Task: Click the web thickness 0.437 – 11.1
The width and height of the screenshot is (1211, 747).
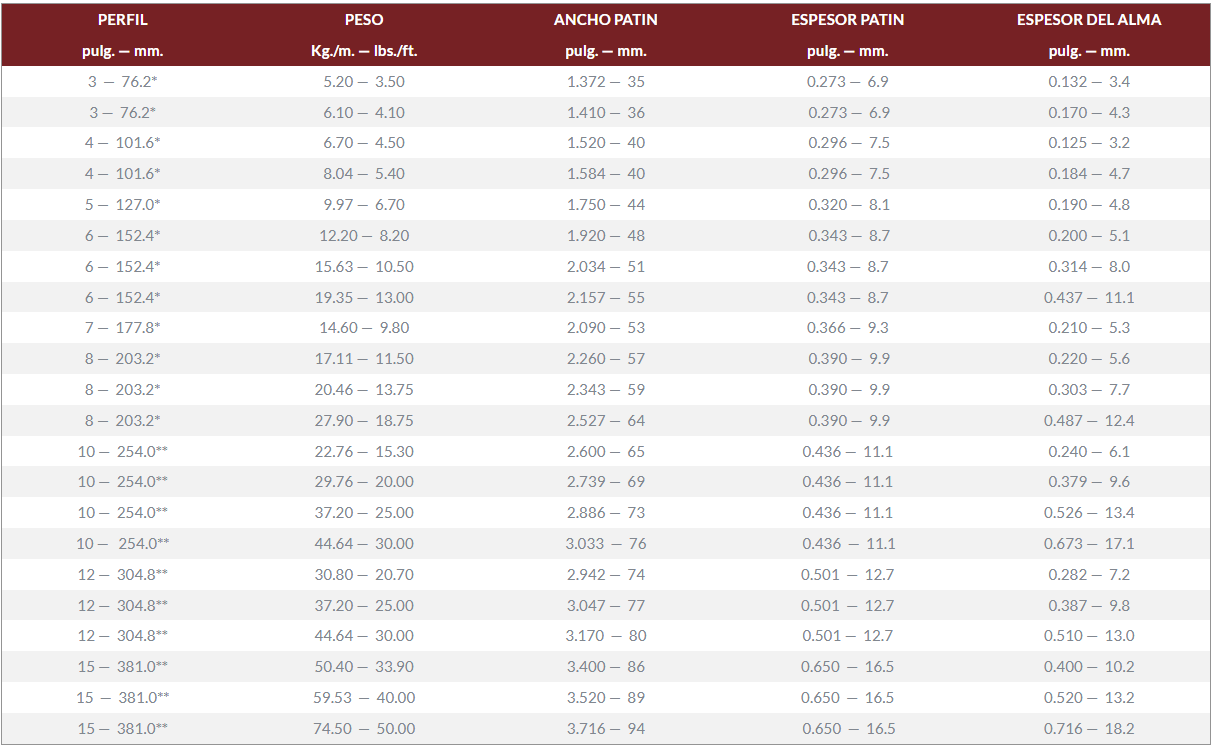Action: coord(1089,298)
